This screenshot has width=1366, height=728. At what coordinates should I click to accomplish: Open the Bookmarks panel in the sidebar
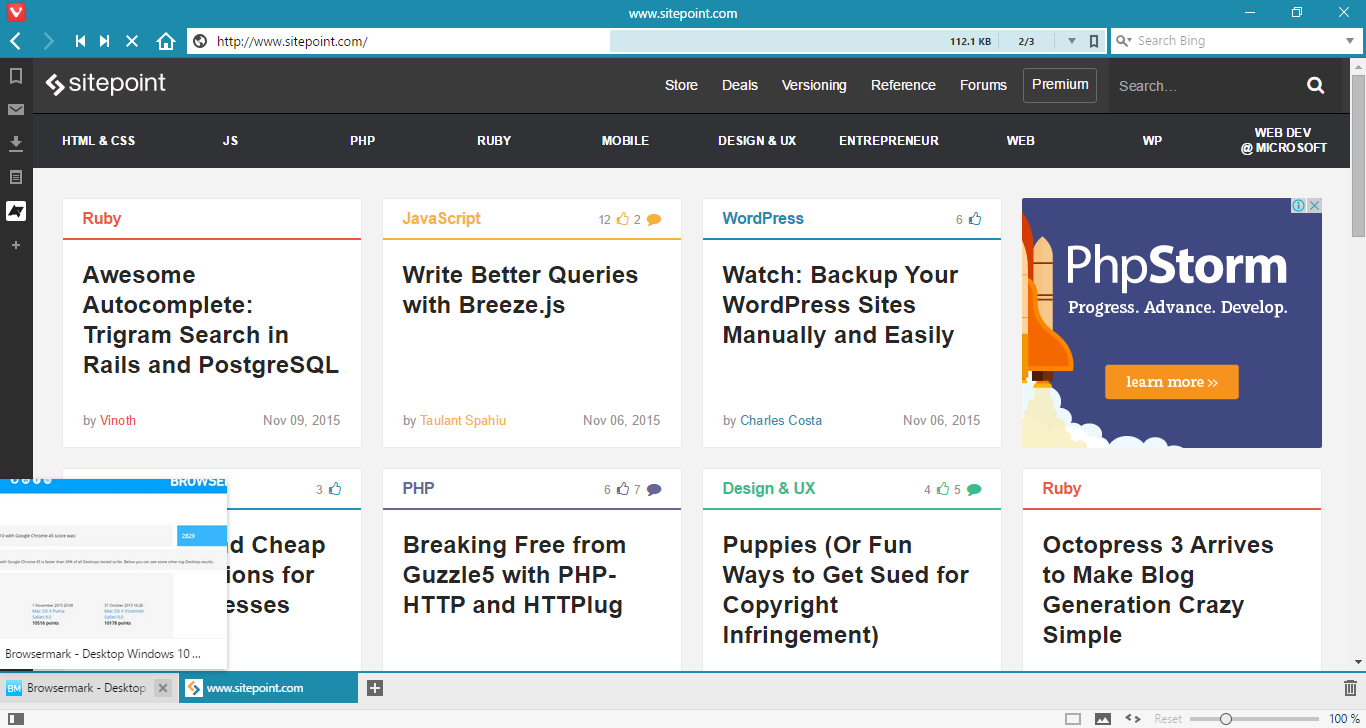coord(15,75)
